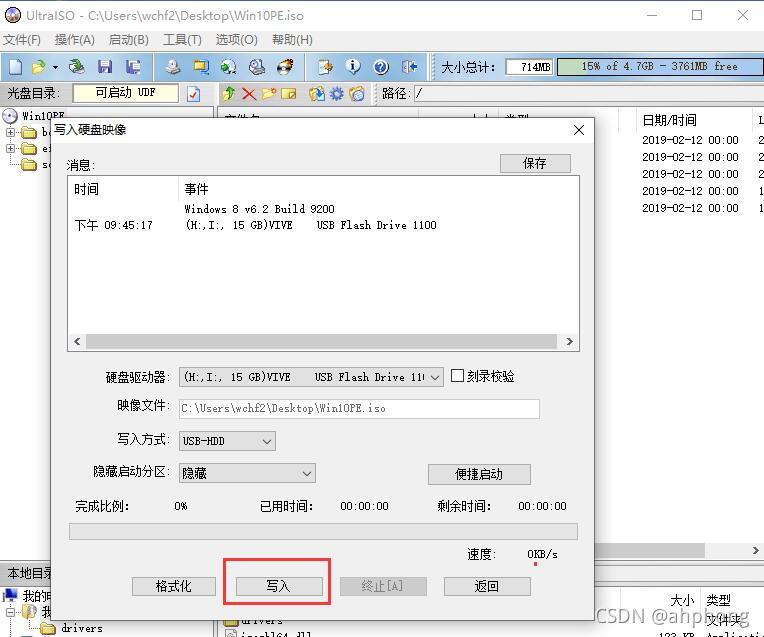The height and width of the screenshot is (637, 764).
Task: Click the Exit door-arrow icon
Action: click(409, 67)
